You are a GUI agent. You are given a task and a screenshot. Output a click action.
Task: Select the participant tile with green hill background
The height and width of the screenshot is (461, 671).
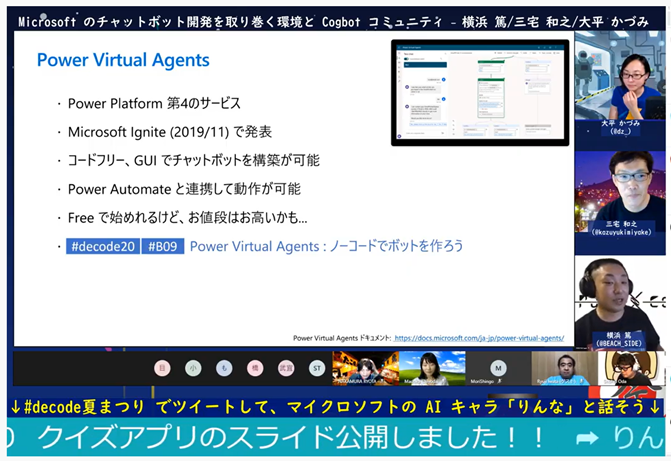432,369
